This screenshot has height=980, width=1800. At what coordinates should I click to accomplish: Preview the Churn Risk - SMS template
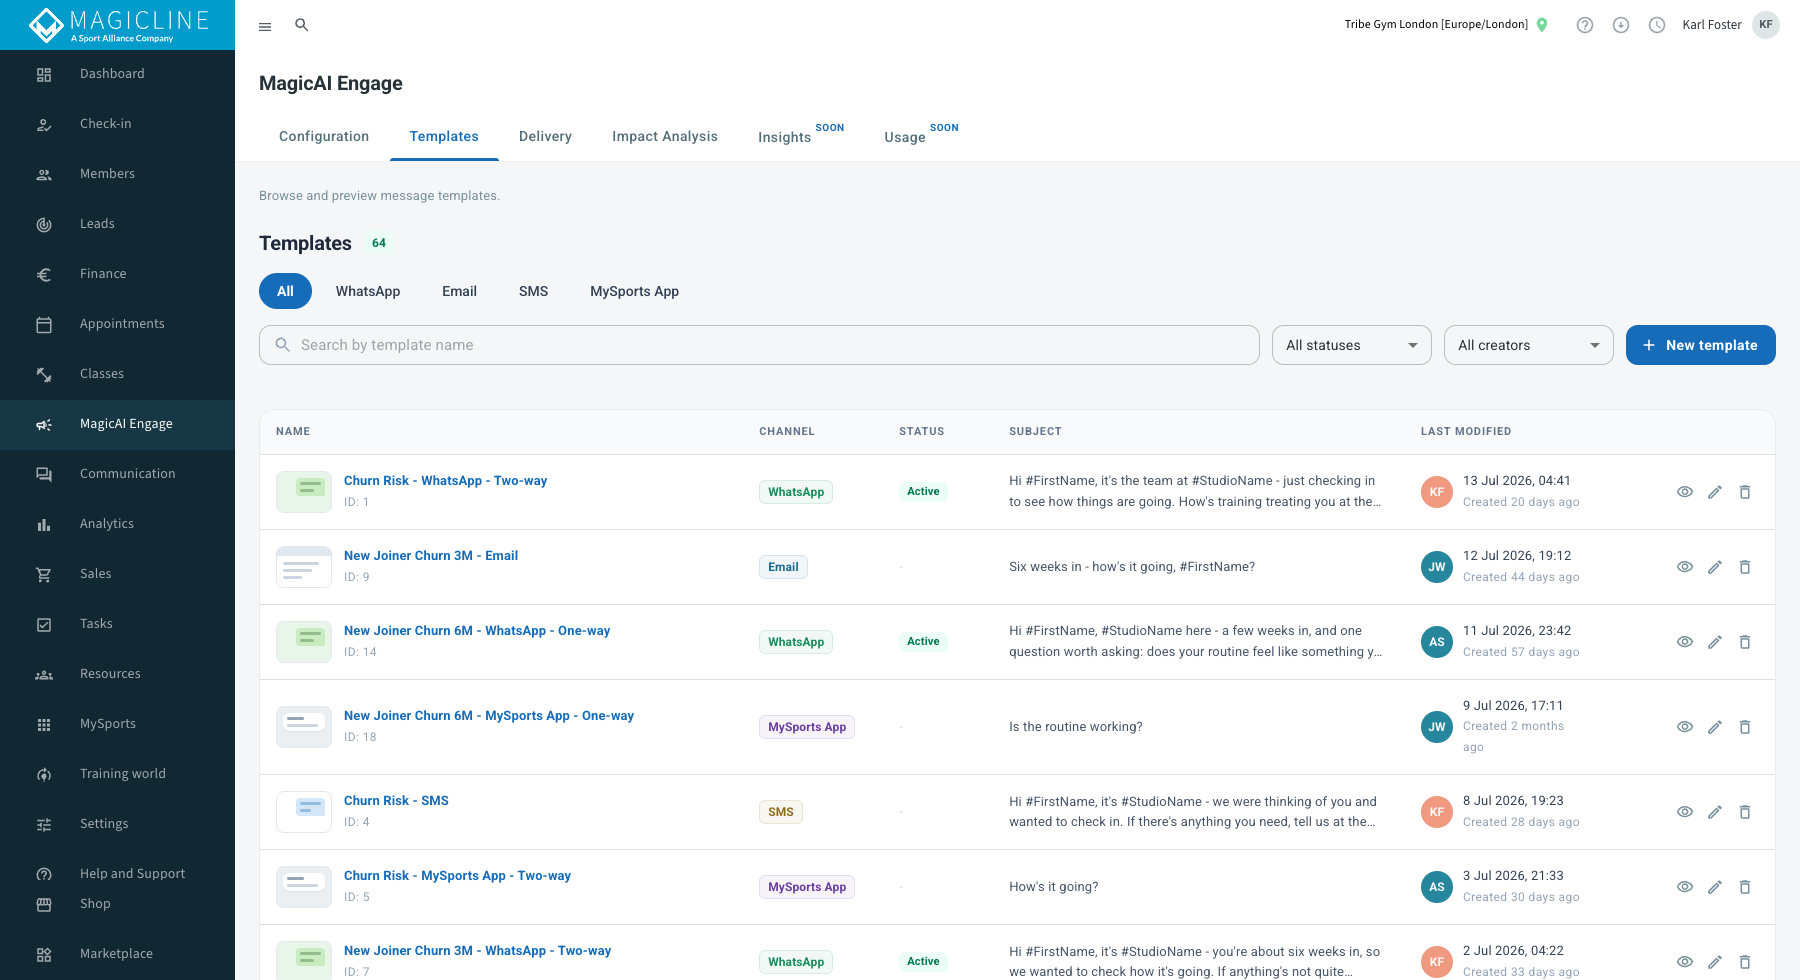point(1685,812)
